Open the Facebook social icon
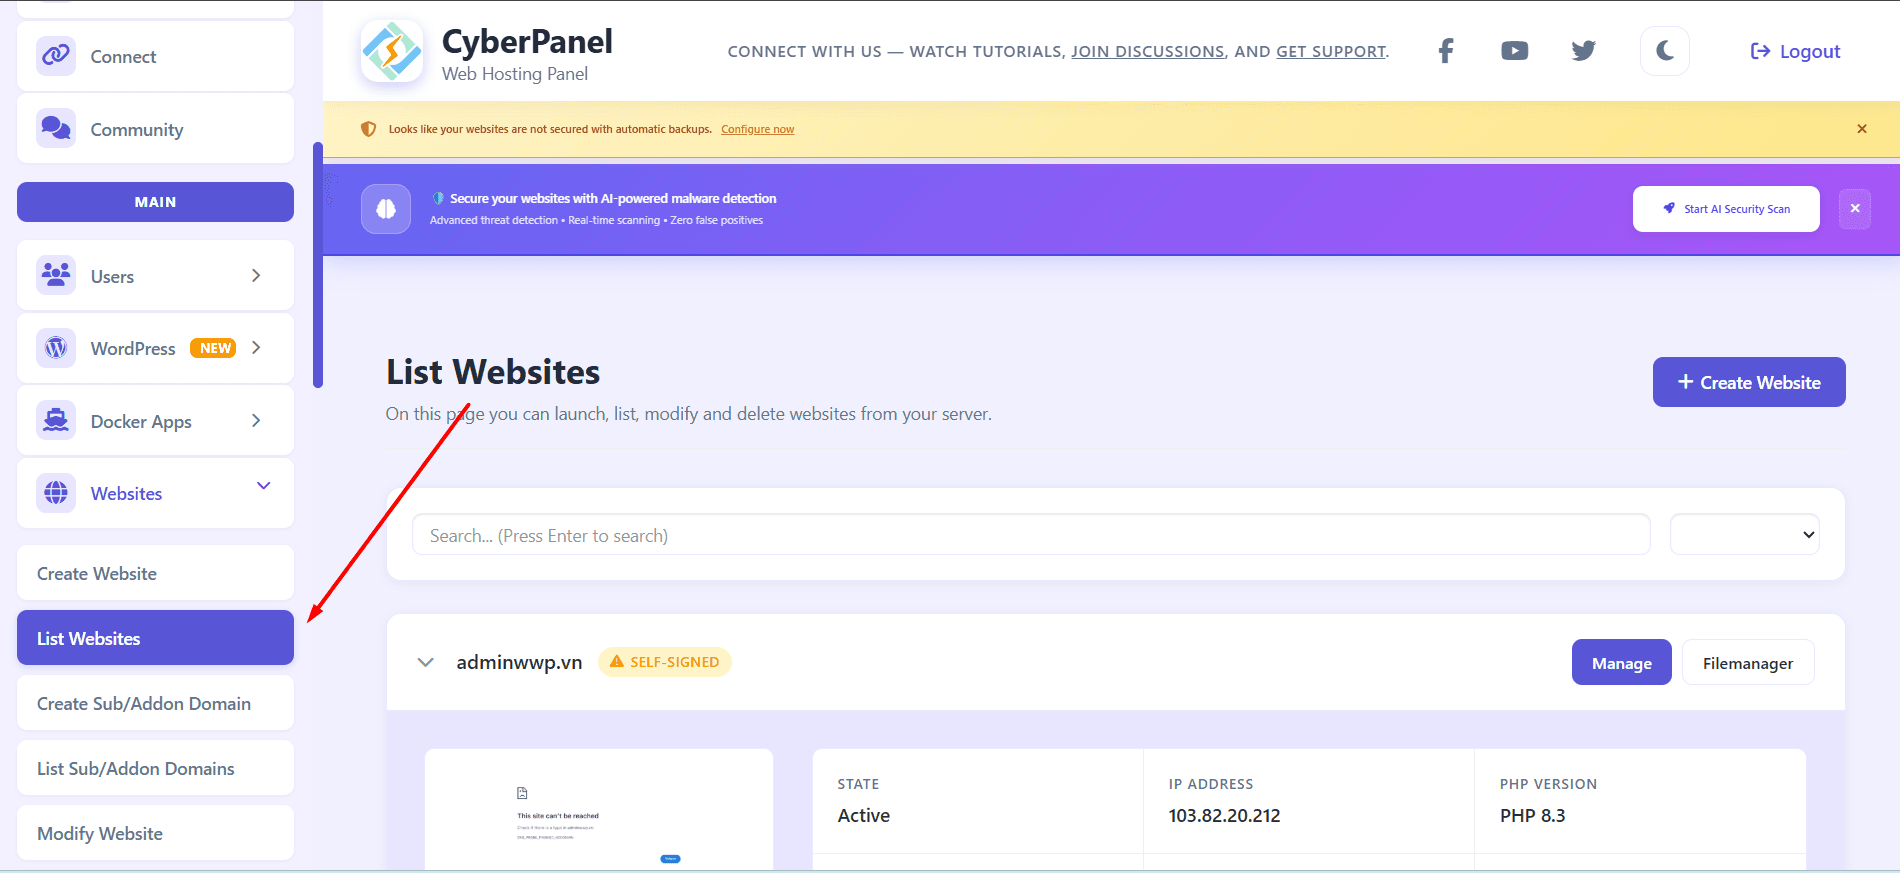The width and height of the screenshot is (1900, 873). point(1445,51)
